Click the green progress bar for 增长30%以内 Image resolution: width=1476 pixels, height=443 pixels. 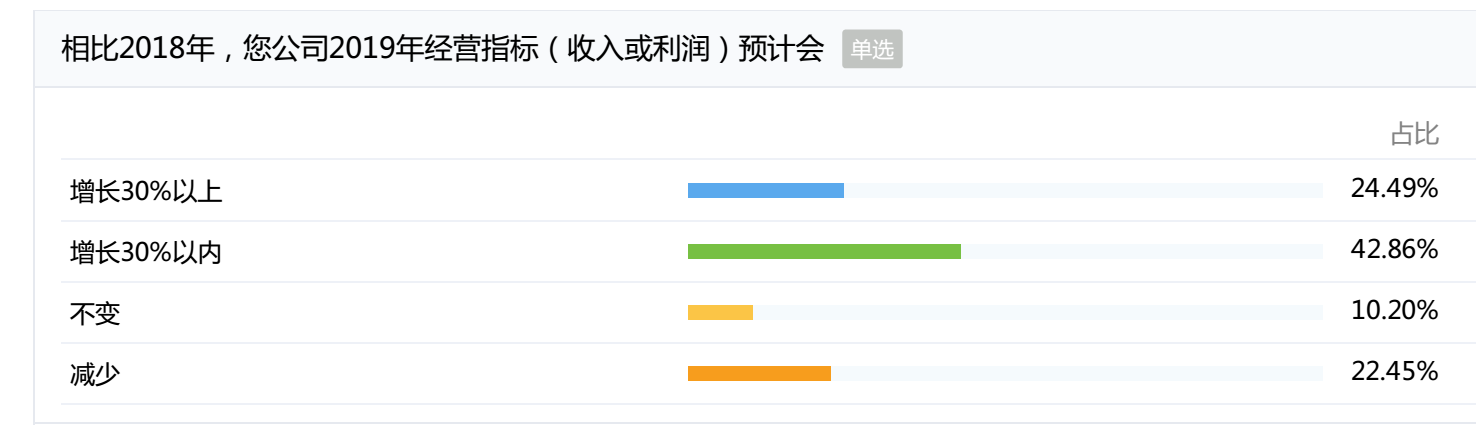pyautogui.click(x=824, y=252)
